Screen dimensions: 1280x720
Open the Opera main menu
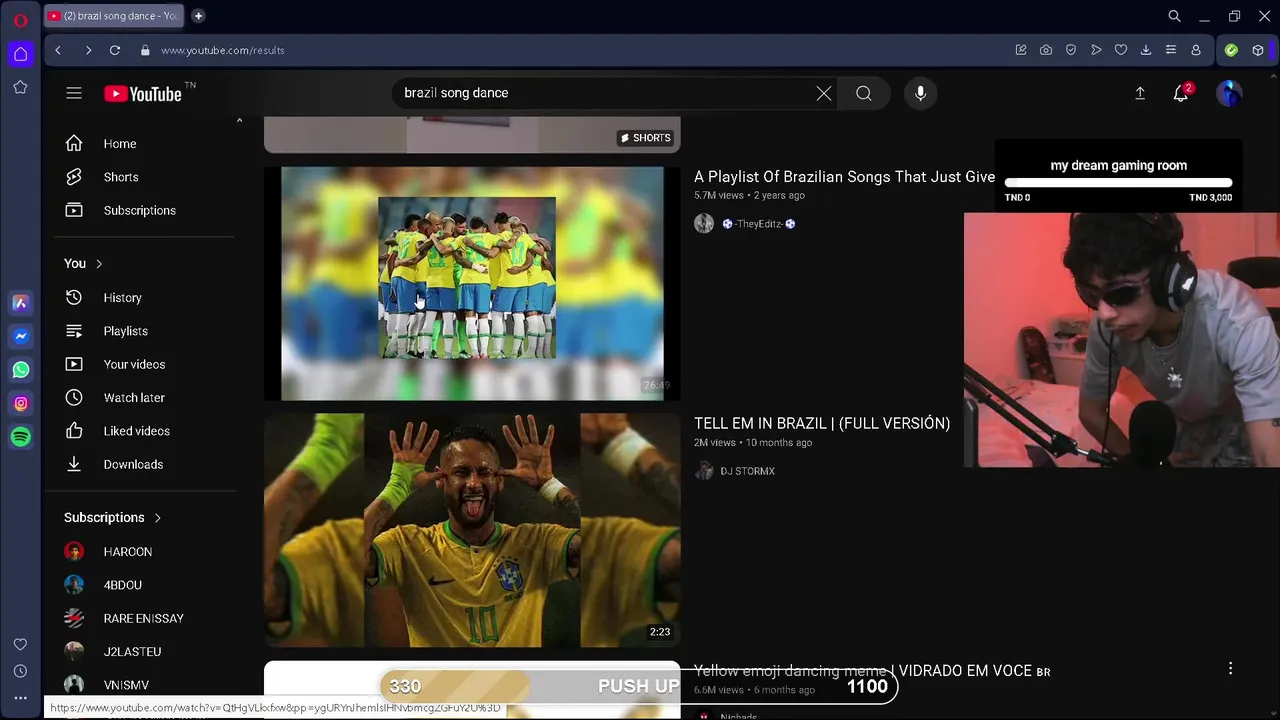[x=20, y=19]
